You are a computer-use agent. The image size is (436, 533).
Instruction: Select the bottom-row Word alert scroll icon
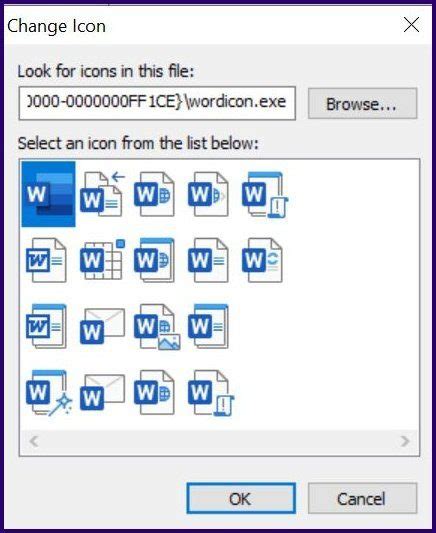tap(211, 393)
